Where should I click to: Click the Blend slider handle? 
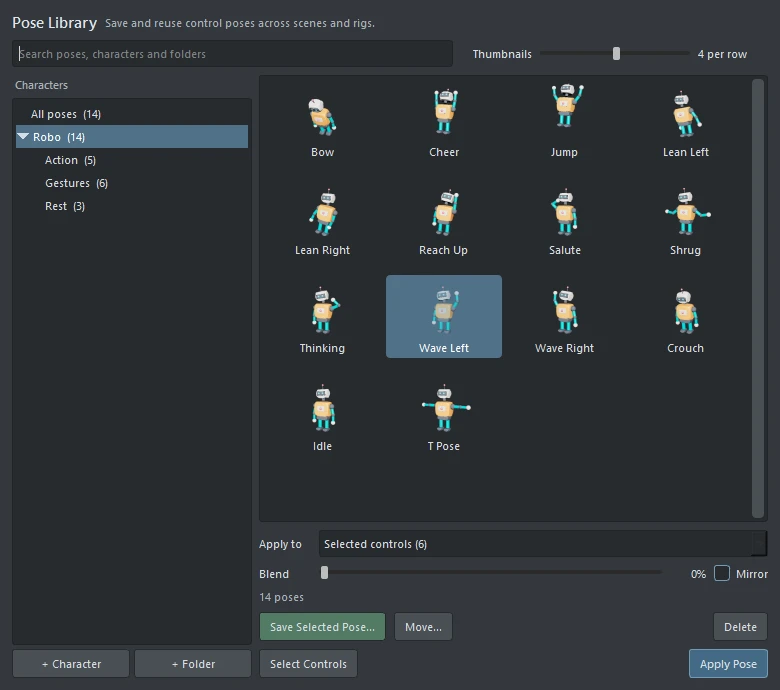click(x=324, y=573)
